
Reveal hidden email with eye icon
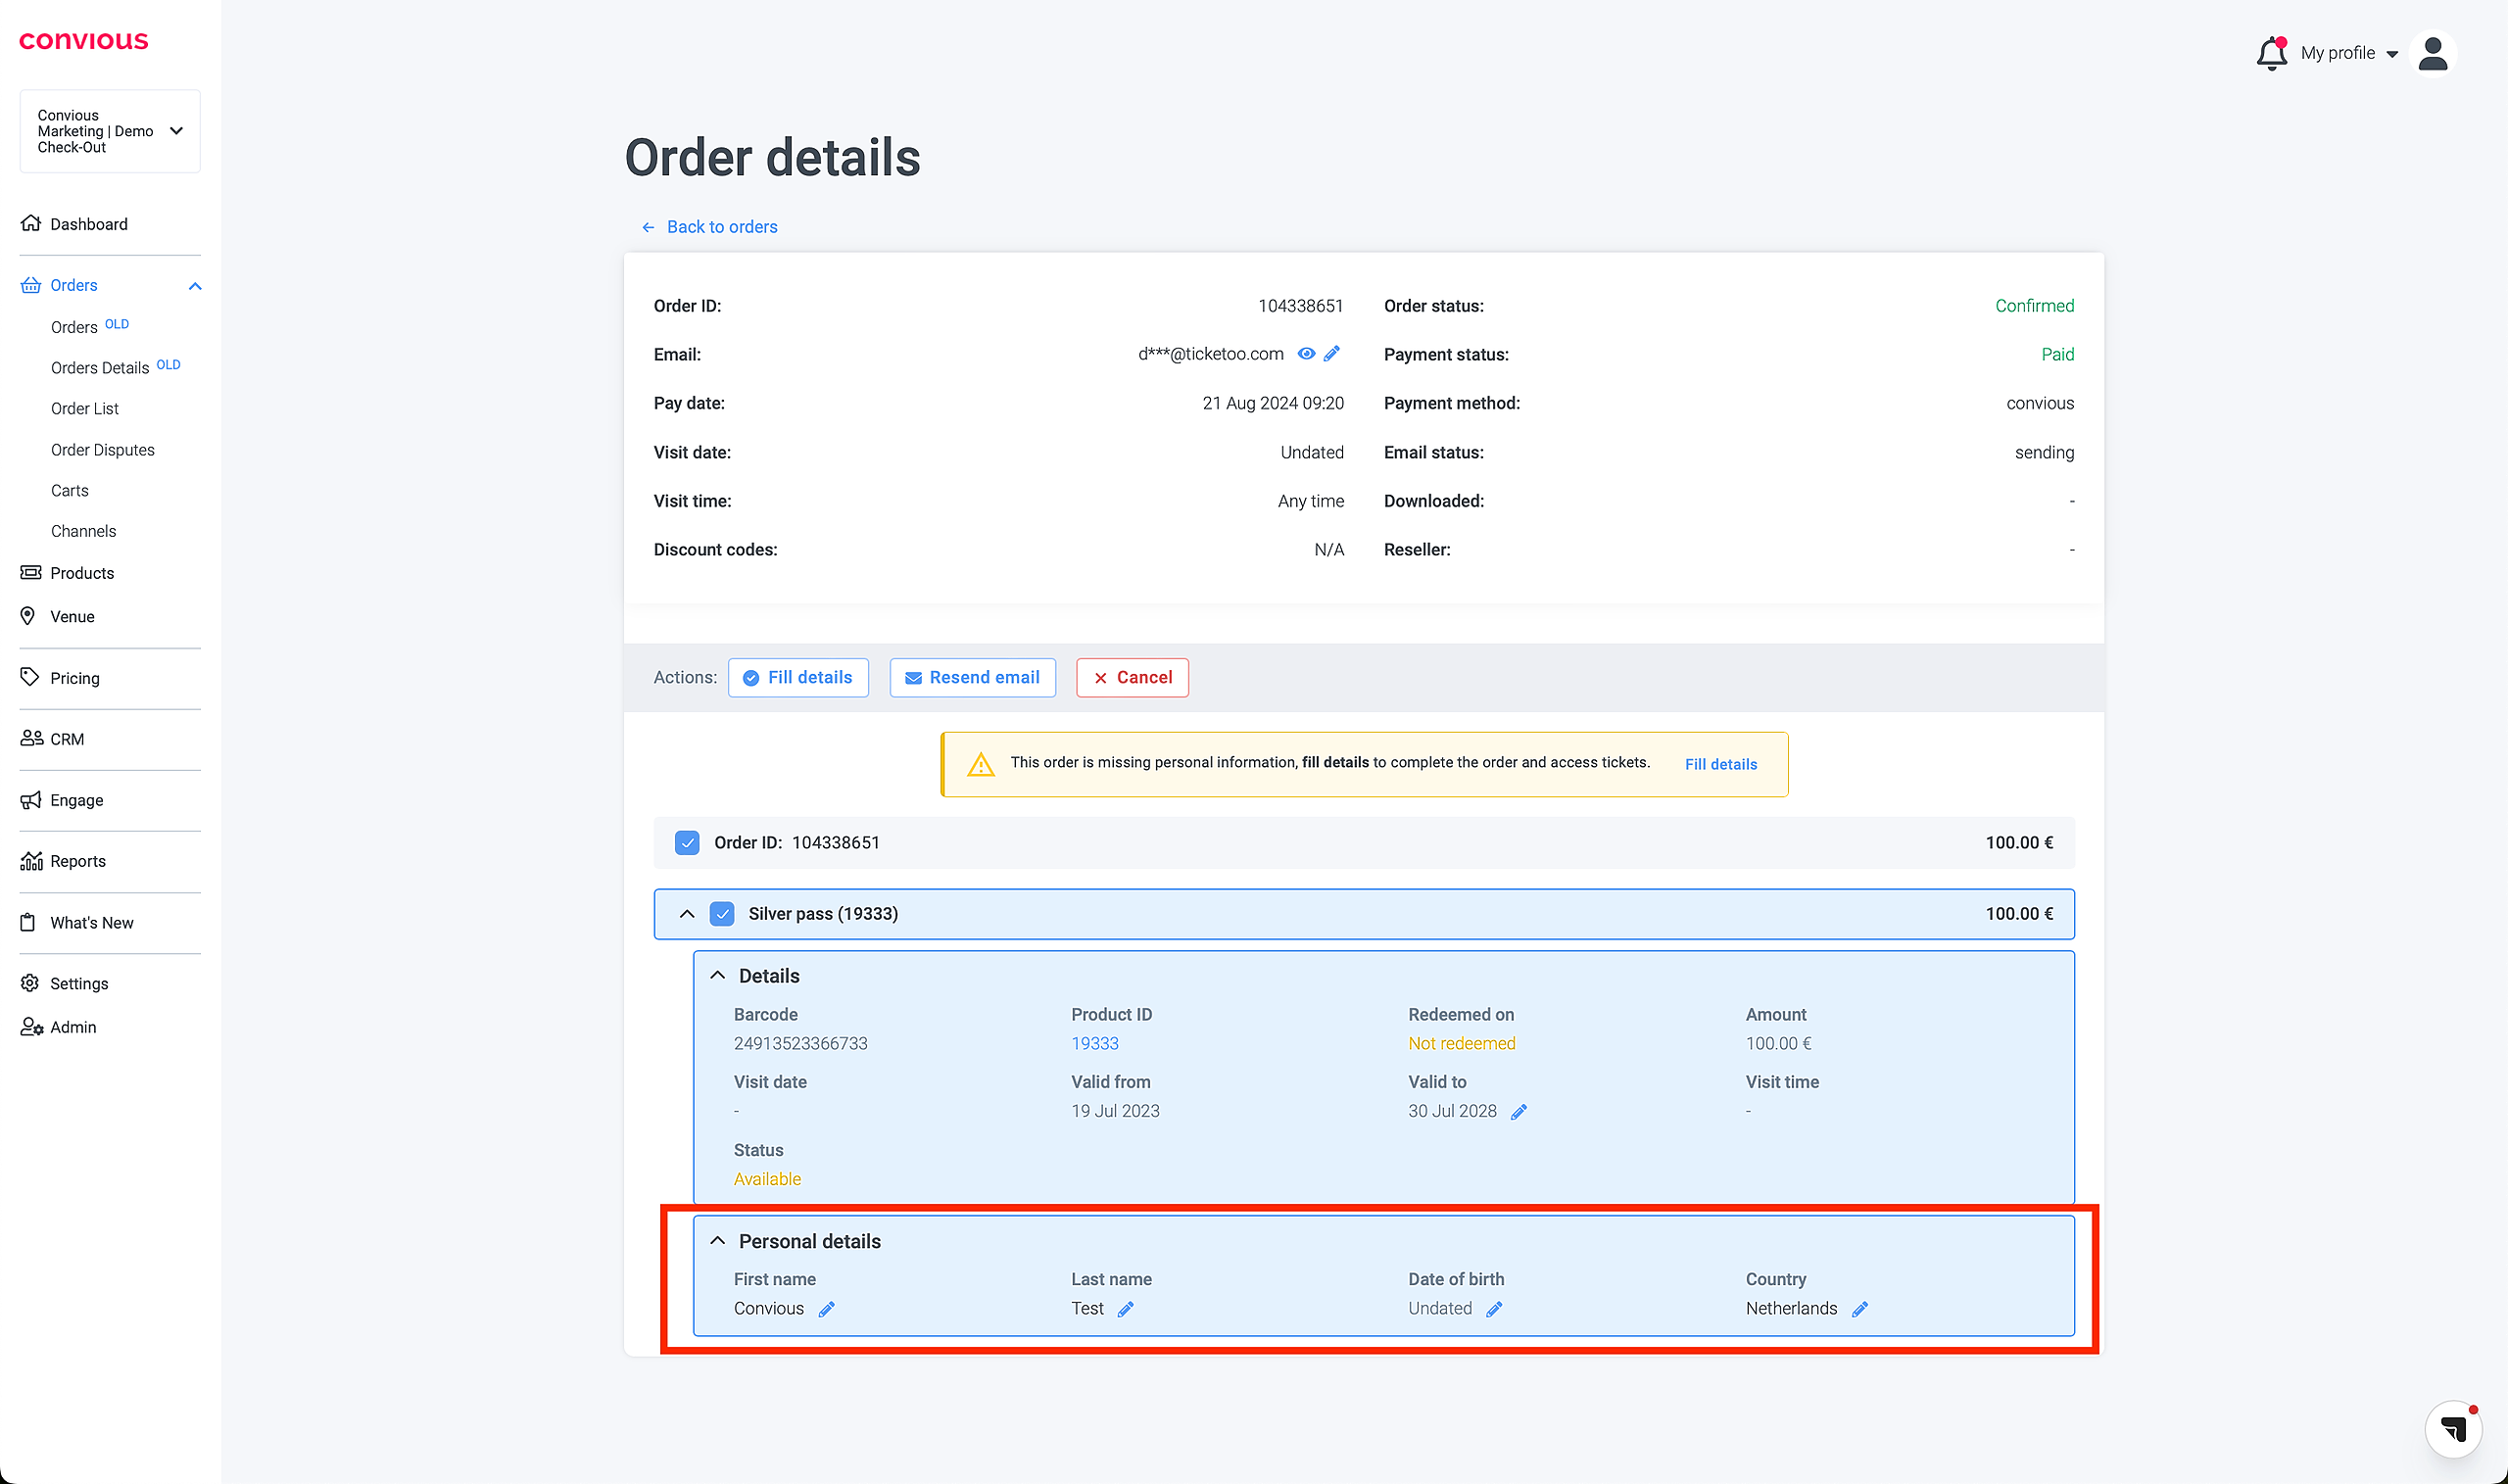pos(1305,354)
